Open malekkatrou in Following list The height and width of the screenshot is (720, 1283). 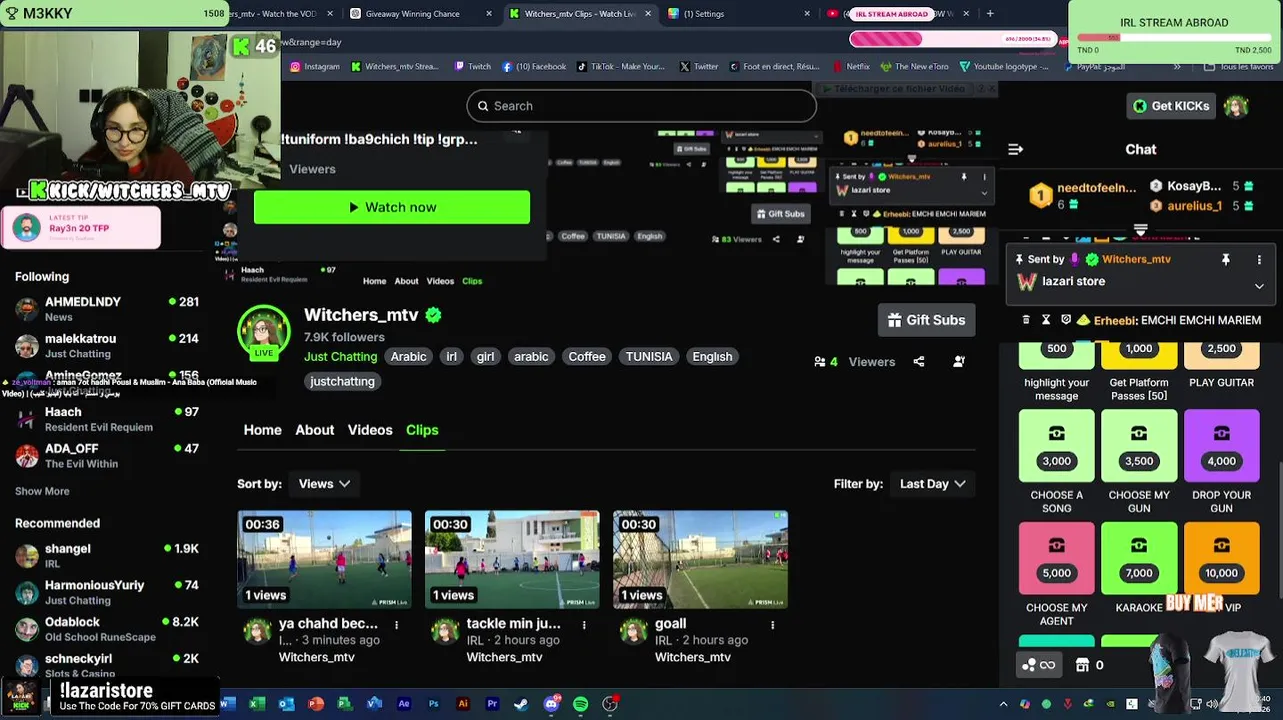coord(107,346)
